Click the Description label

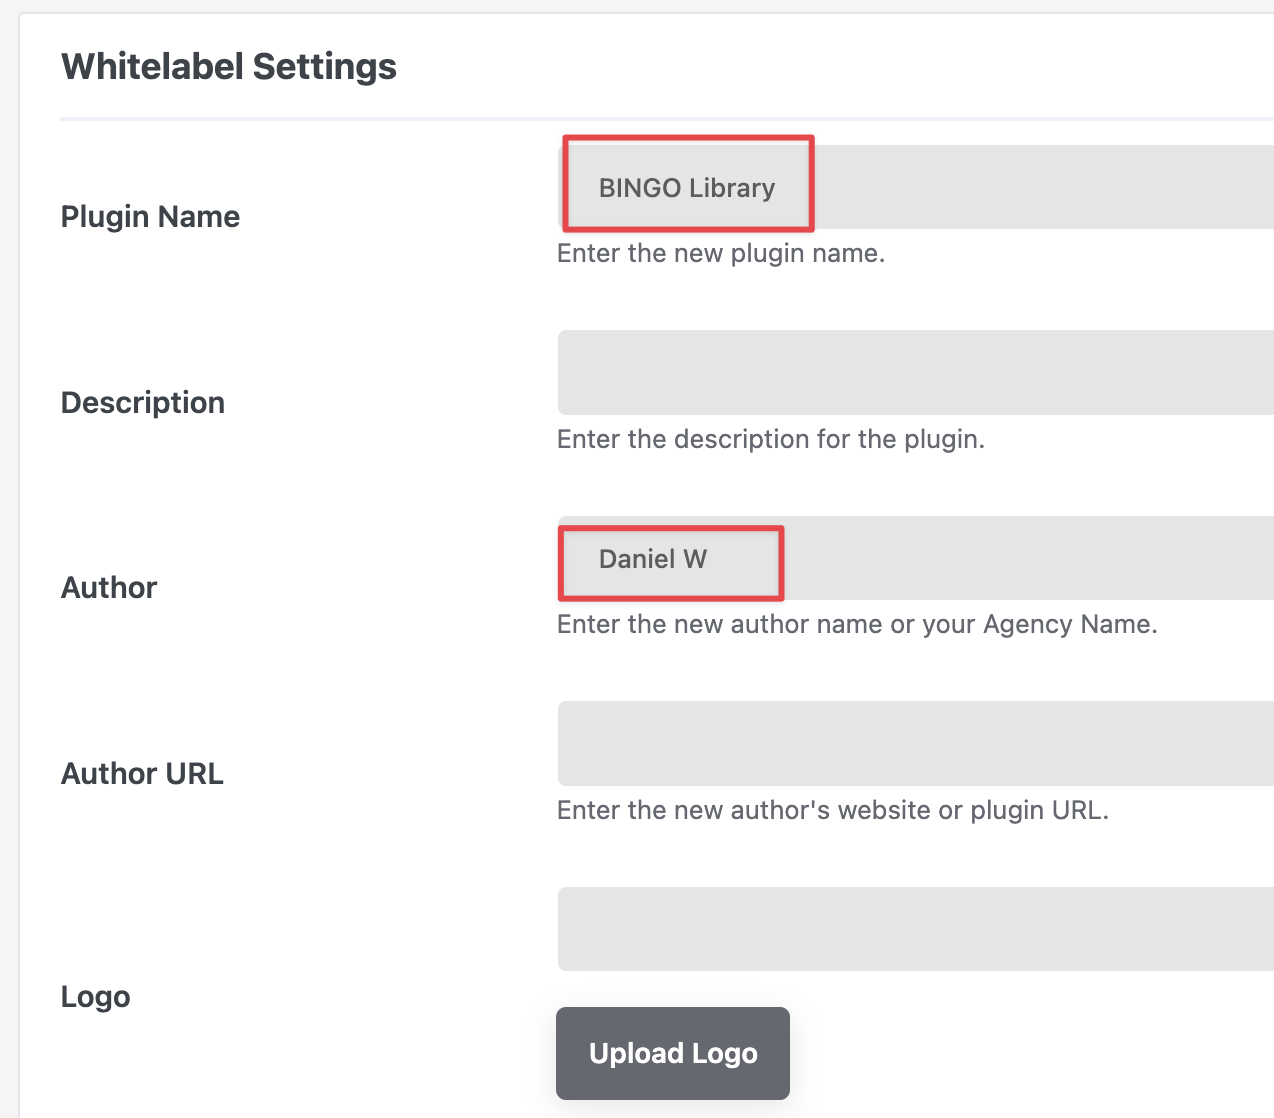click(x=143, y=402)
